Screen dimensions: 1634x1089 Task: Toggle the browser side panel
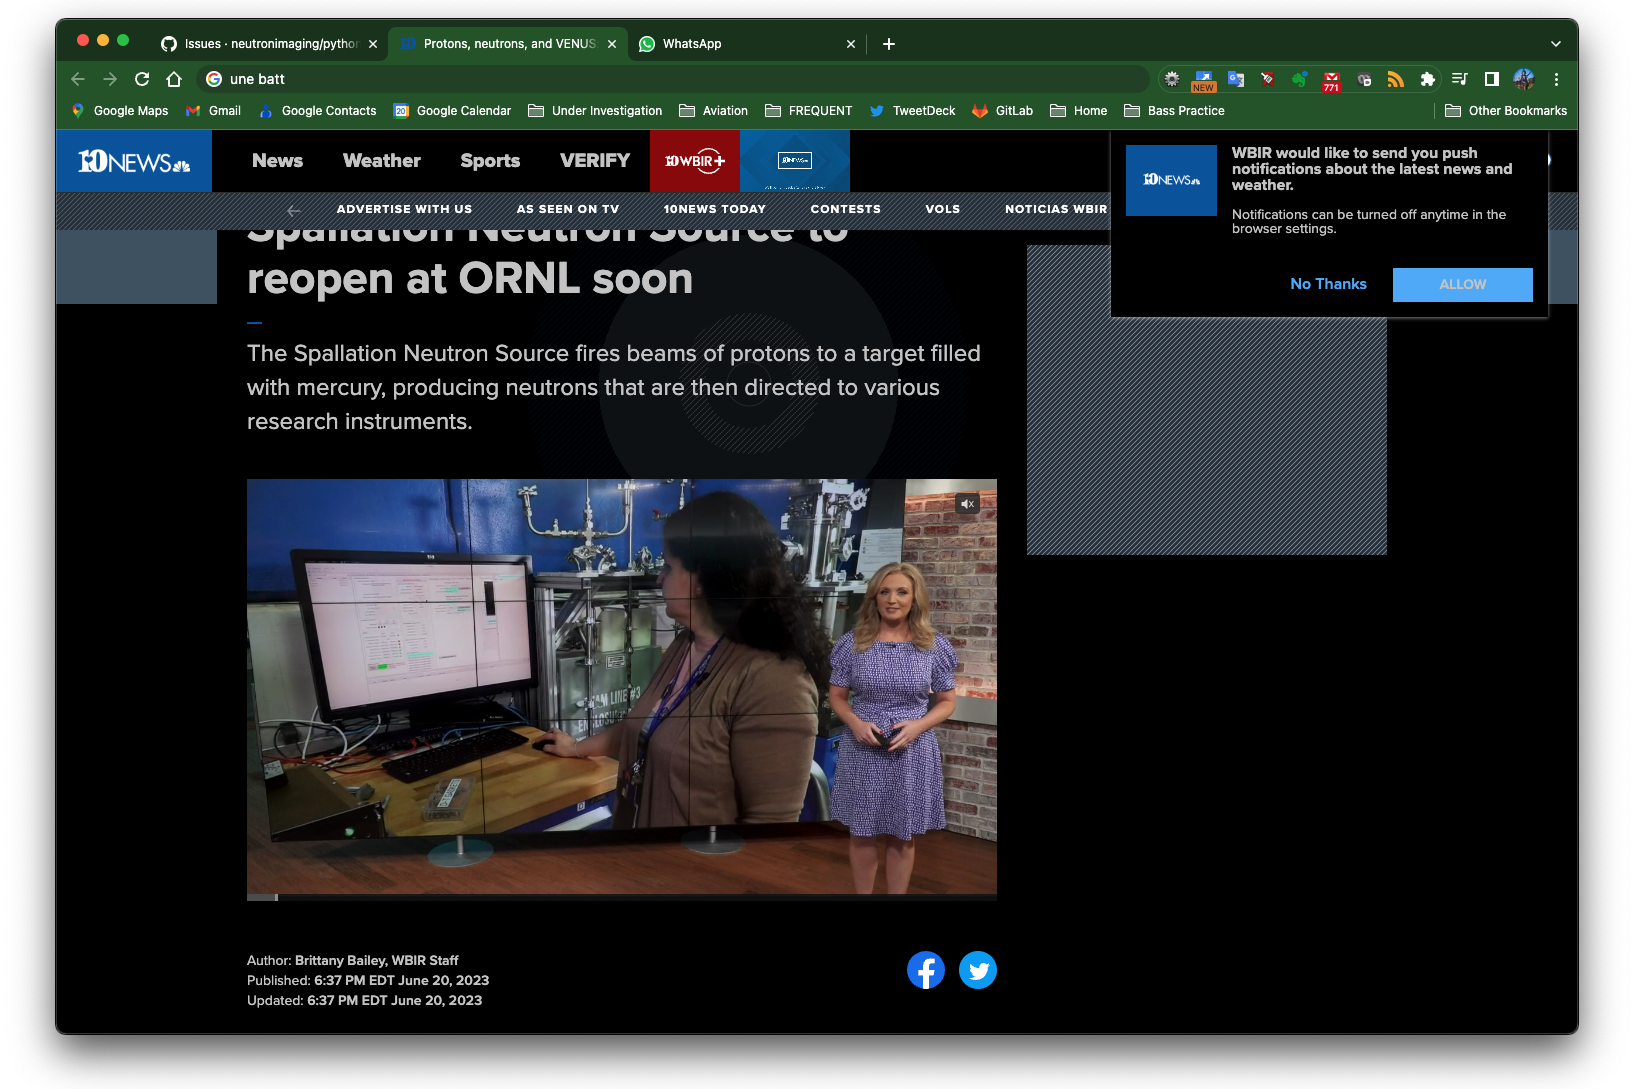point(1491,79)
